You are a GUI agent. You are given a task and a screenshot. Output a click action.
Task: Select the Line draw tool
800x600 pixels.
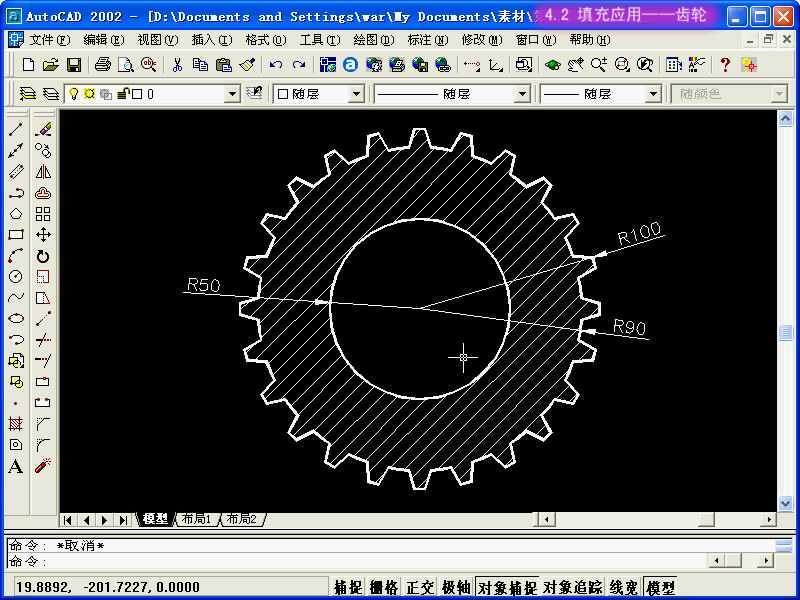(x=16, y=130)
